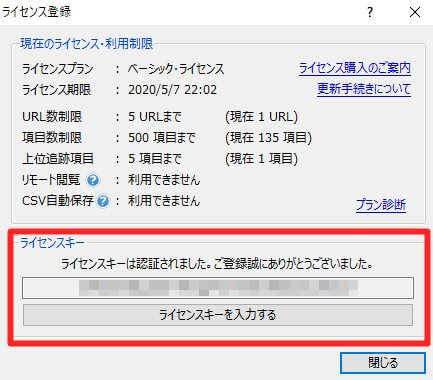Image resolution: width=433 pixels, height=380 pixels.
Task: Click the 閉じる button
Action: pos(383,363)
